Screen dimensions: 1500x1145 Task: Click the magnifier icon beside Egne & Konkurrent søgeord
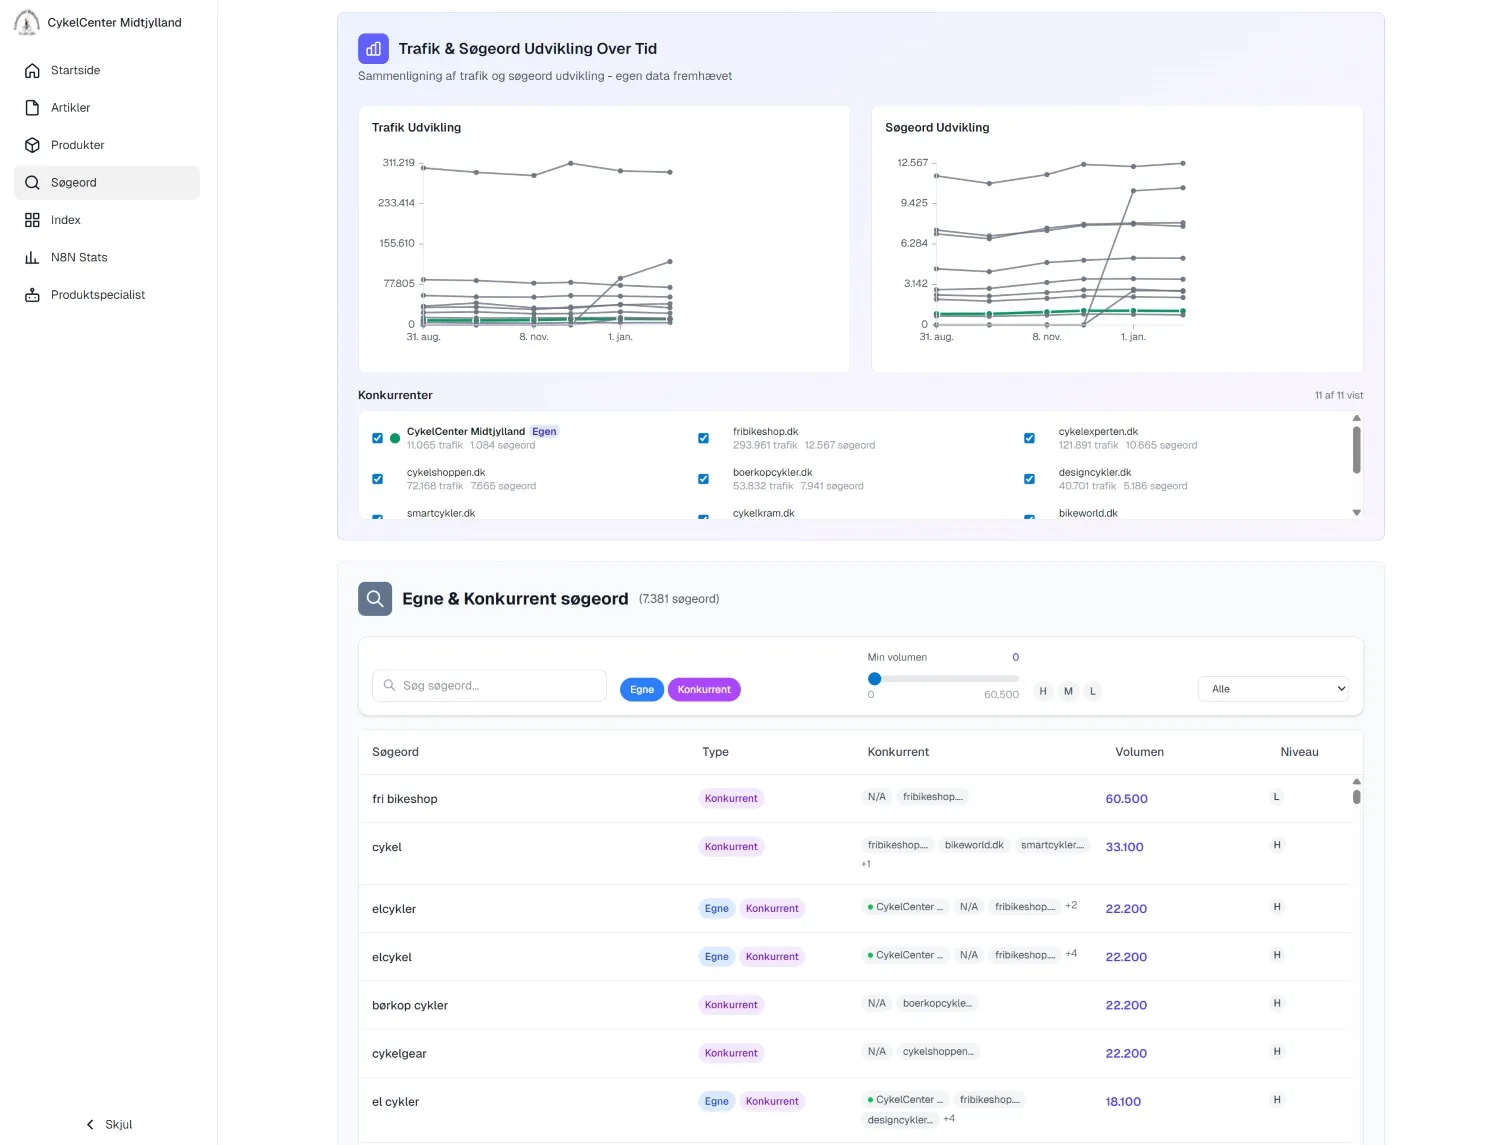coord(375,599)
